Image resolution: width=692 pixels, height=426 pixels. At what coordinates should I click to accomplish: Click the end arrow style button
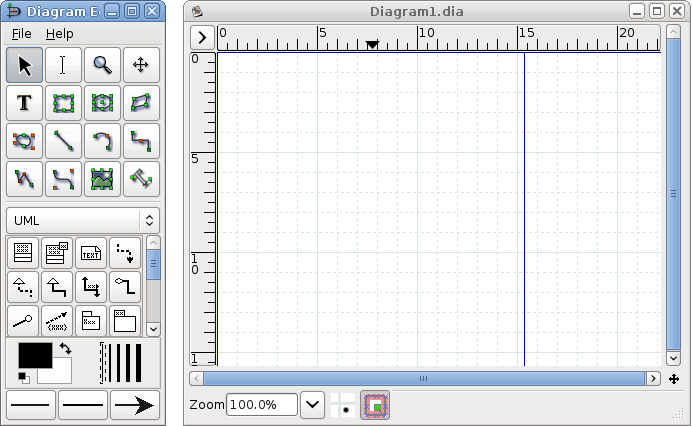[135, 404]
